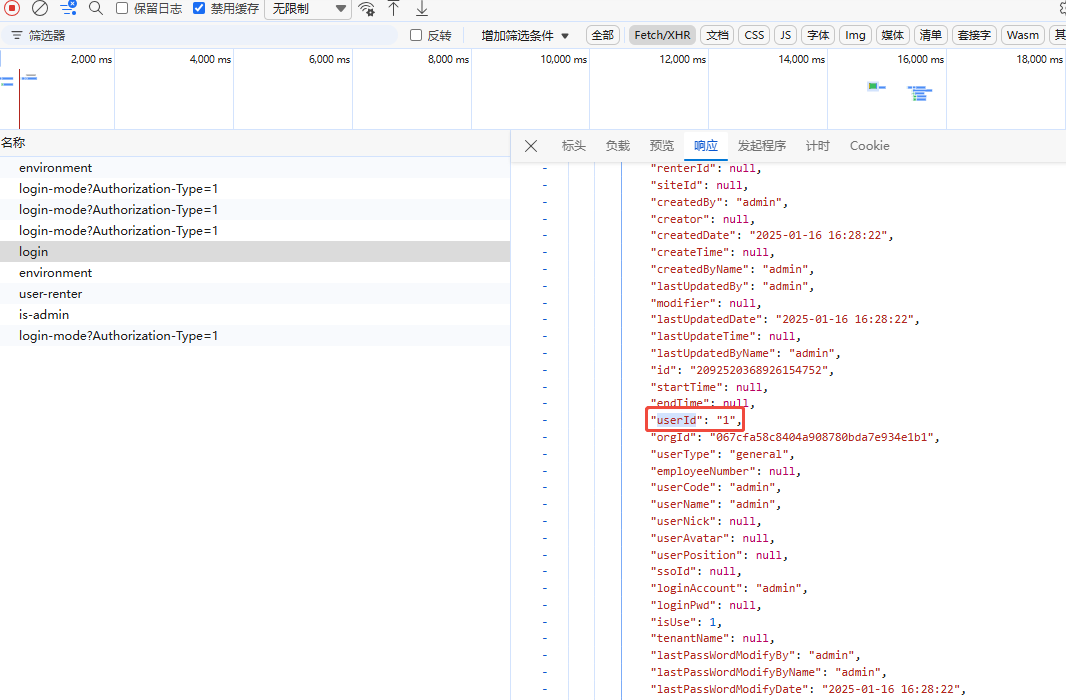Viewport: 1066px width, 700px height.
Task: Filter by 套接字 request type
Action: [x=974, y=35]
